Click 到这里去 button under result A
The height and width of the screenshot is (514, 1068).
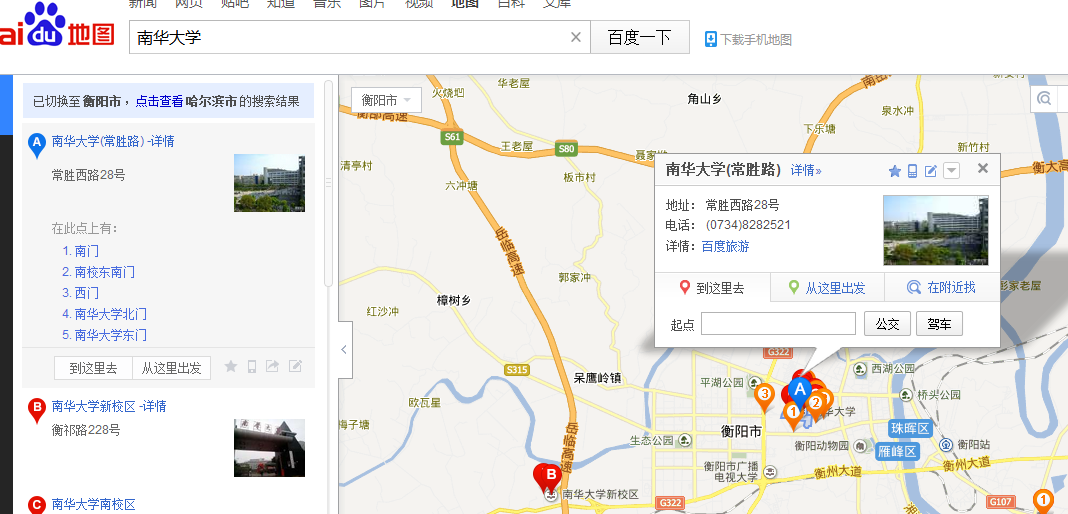tap(93, 368)
